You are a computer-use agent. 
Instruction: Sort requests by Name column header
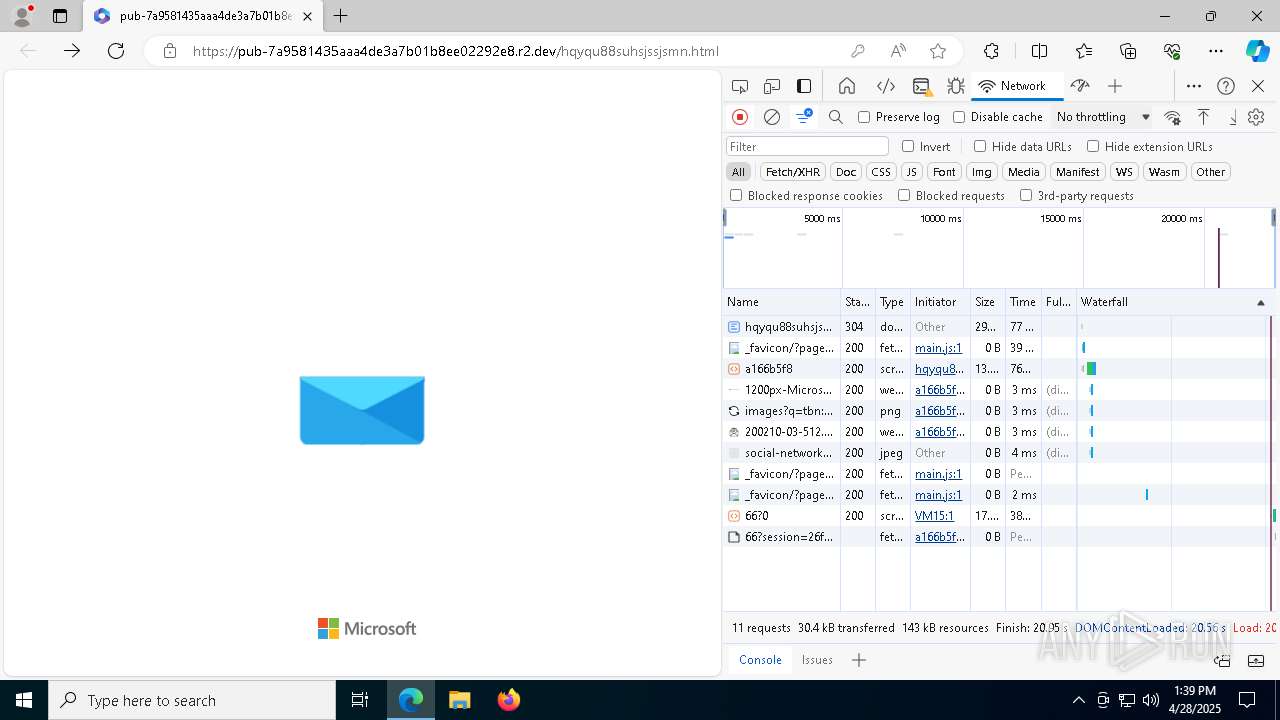coord(782,302)
